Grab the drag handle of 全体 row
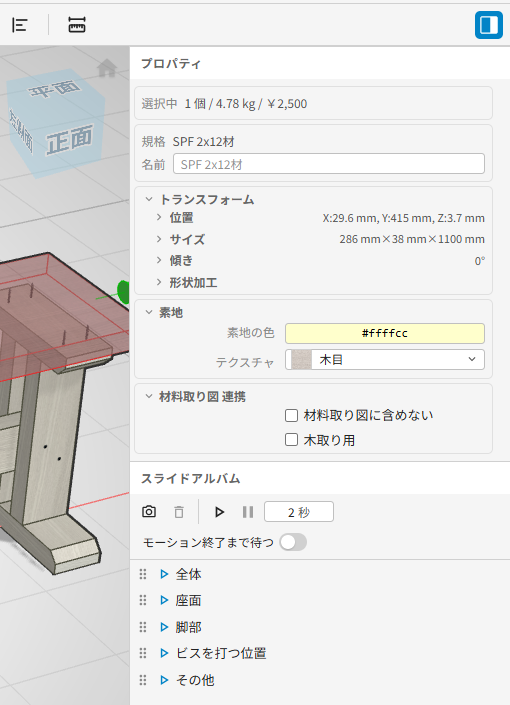Viewport: 510px width, 705px height. pos(143,574)
